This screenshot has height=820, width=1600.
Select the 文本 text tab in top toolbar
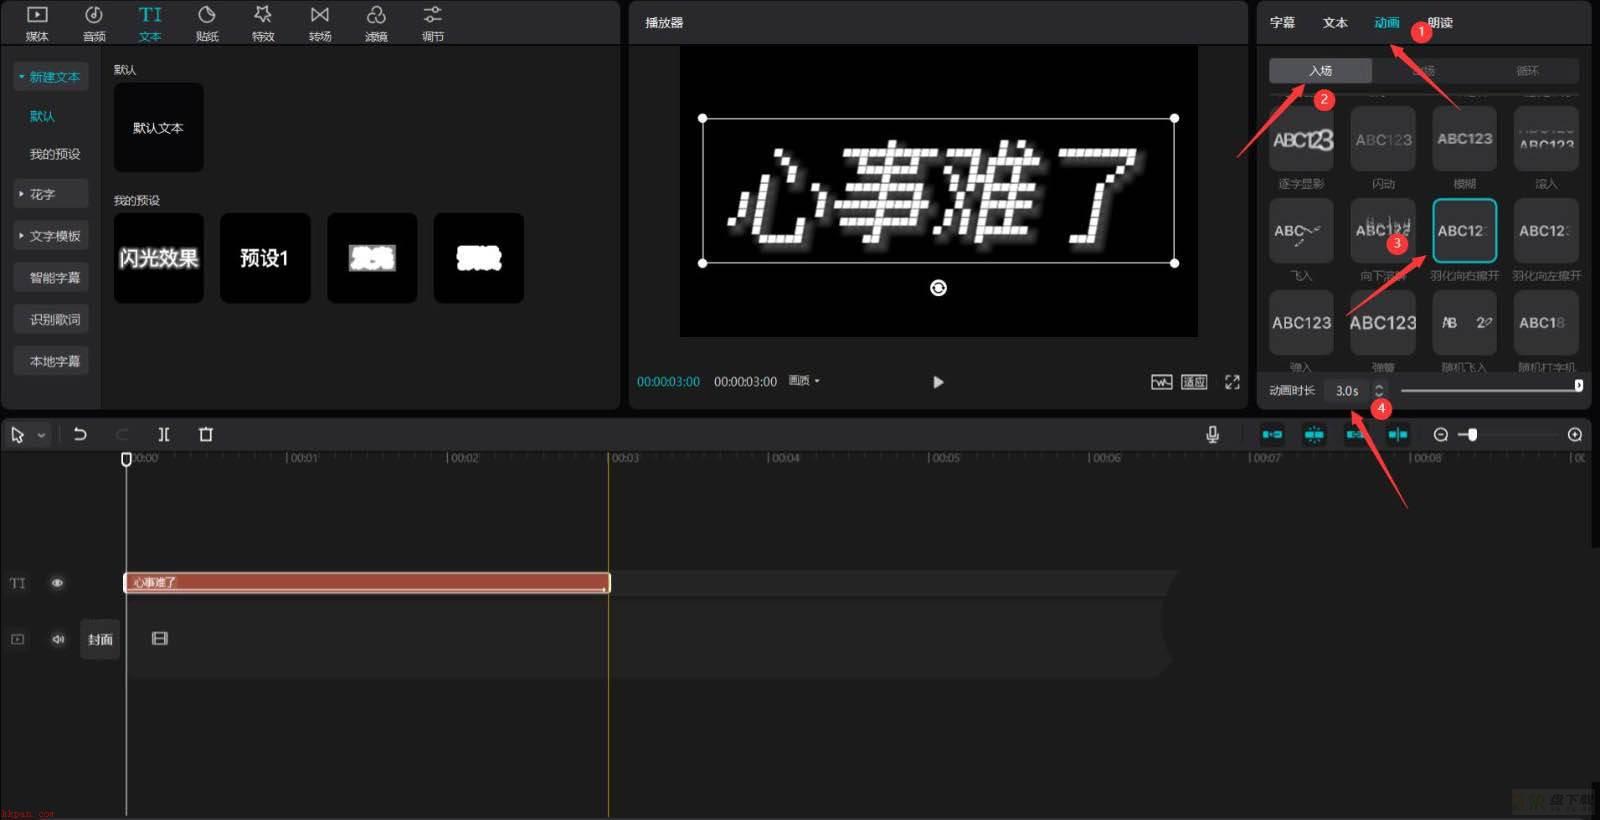click(x=150, y=23)
